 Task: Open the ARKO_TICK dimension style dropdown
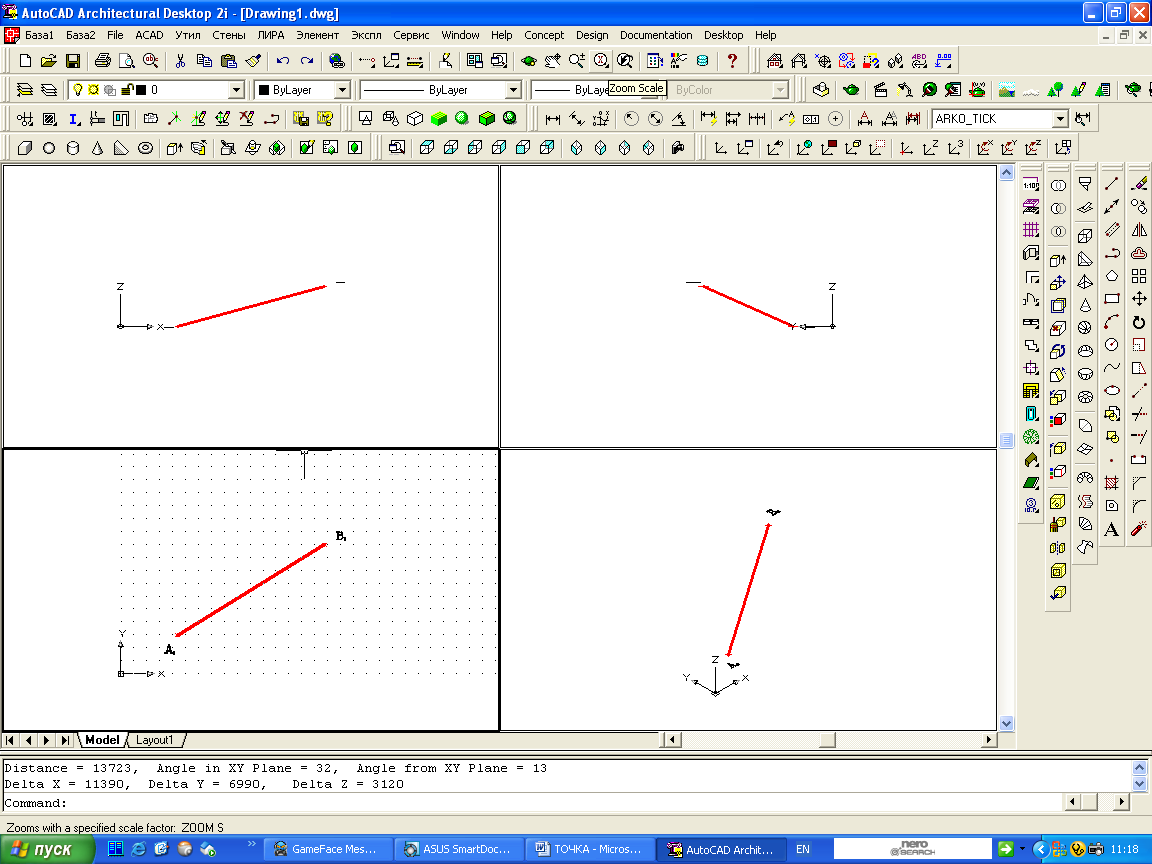coord(1060,118)
